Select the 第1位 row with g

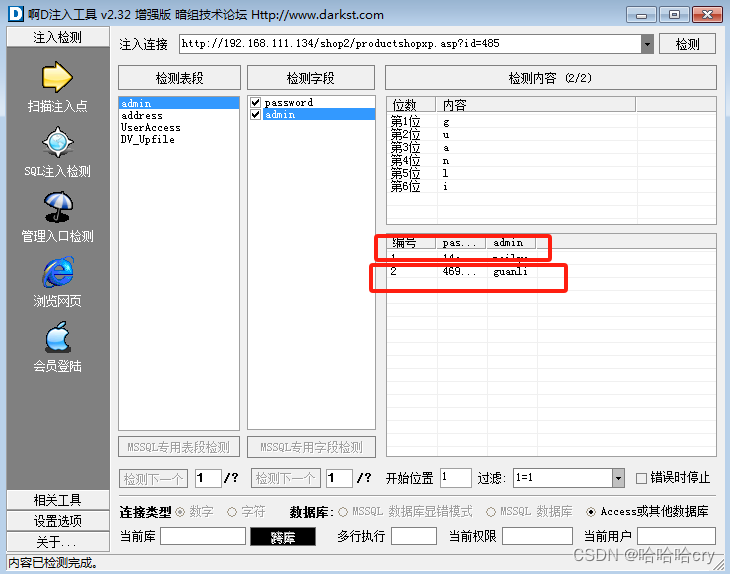click(x=551, y=122)
